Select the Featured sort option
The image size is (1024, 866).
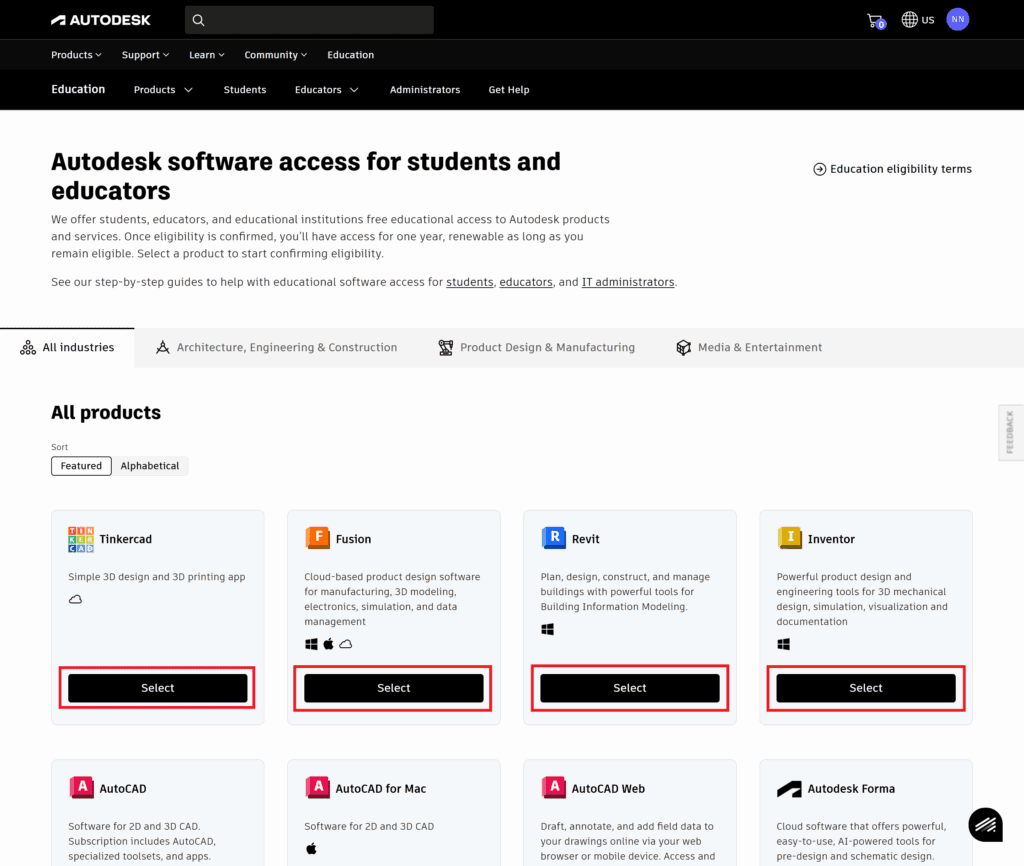click(x=81, y=466)
